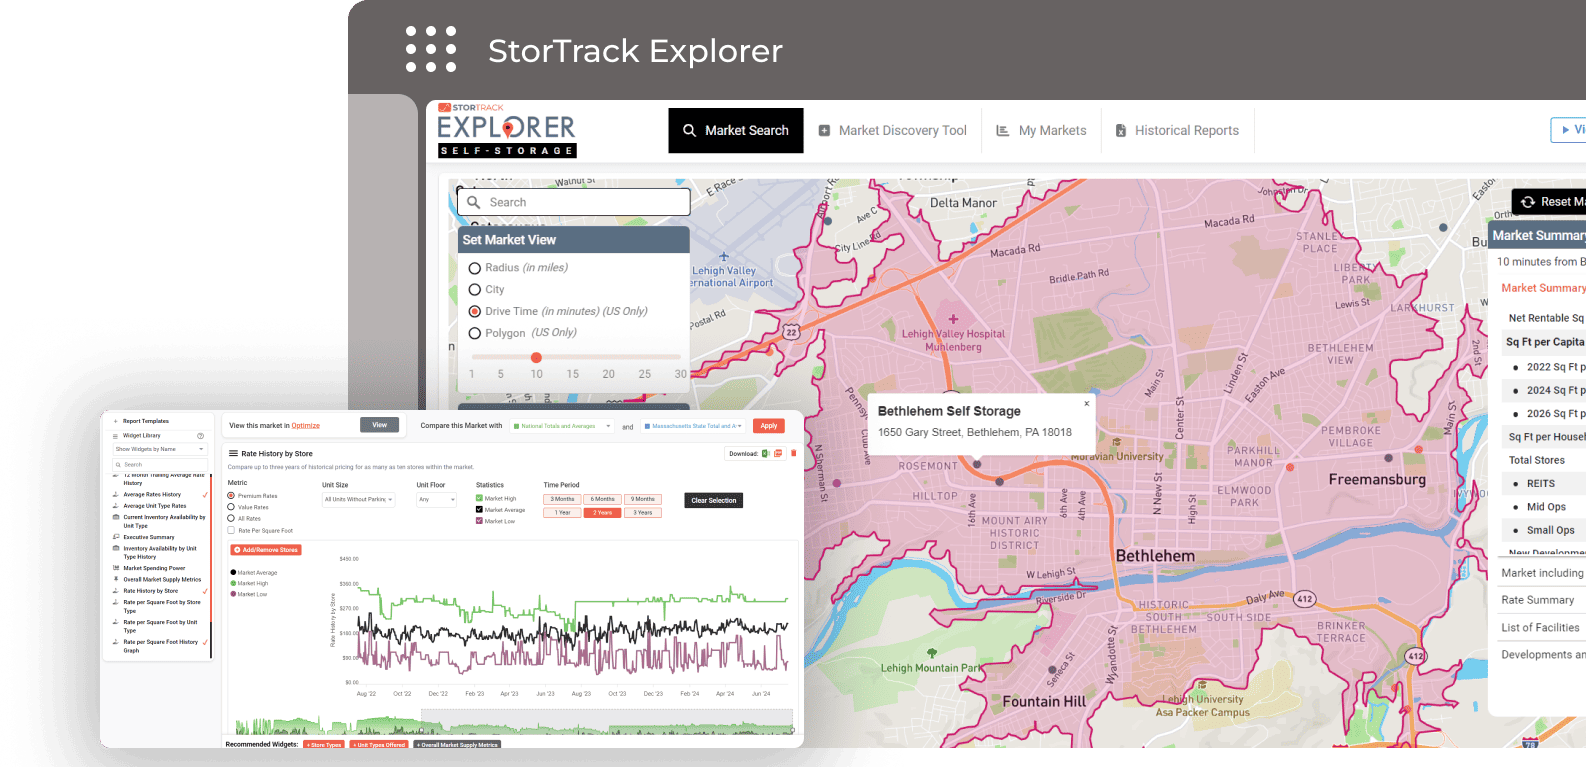Select the Drive Time in minutes option
Image resolution: width=1586 pixels, height=767 pixels.
click(475, 311)
